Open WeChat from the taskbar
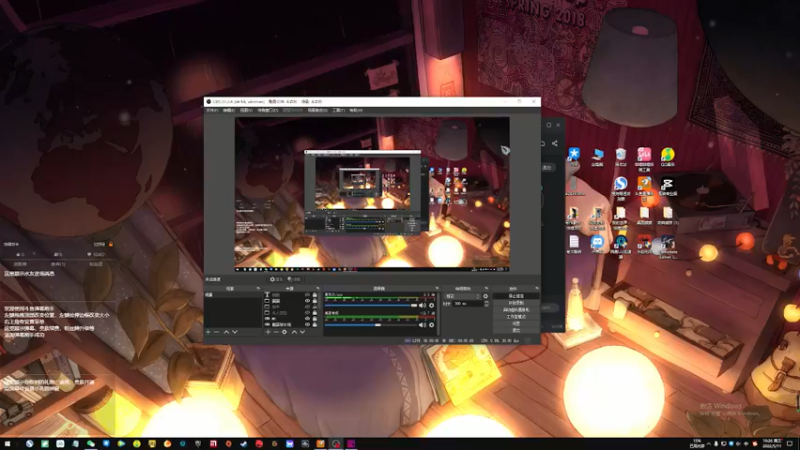800x450 pixels. pos(90,443)
